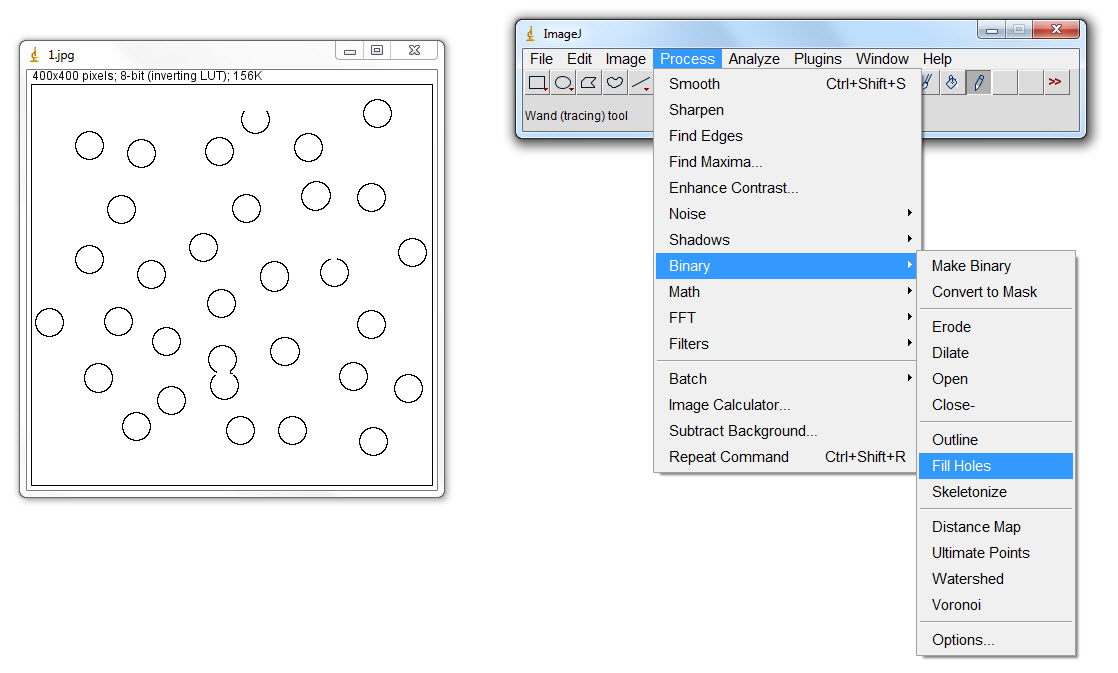Choose Convert to Mask
Image resolution: width=1118 pixels, height=673 pixels.
[984, 291]
